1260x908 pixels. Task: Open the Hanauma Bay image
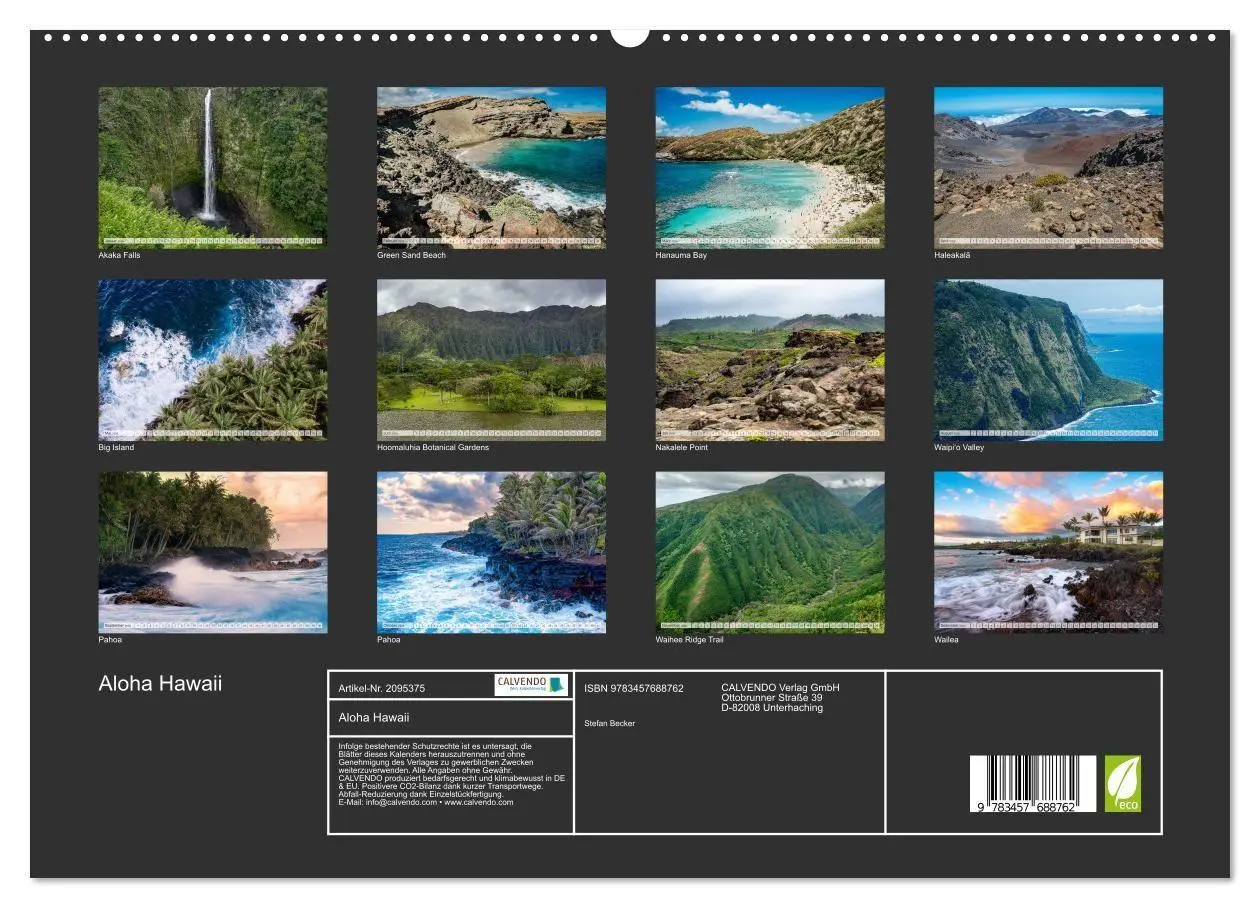(768, 165)
